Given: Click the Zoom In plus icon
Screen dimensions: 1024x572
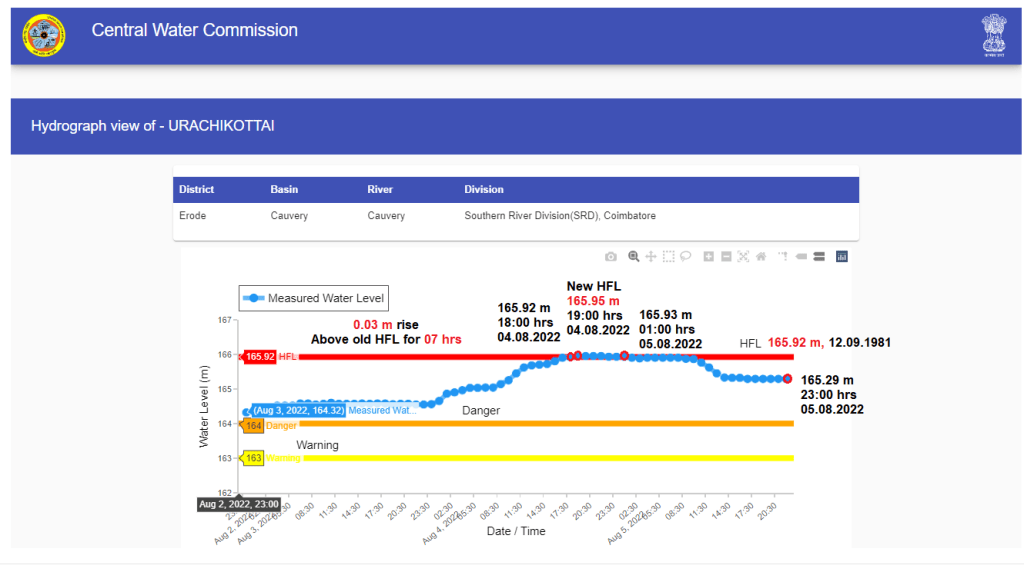Looking at the screenshot, I should (x=708, y=257).
